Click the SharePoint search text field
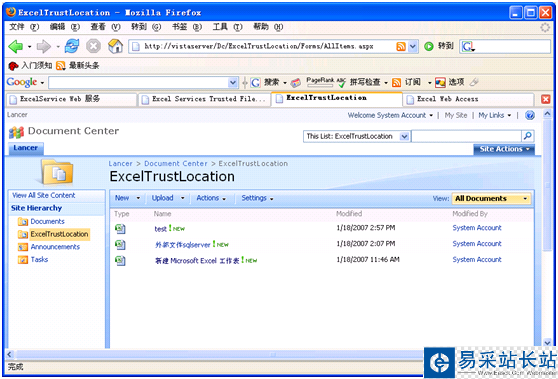This screenshot has height=379, width=558. click(467, 136)
